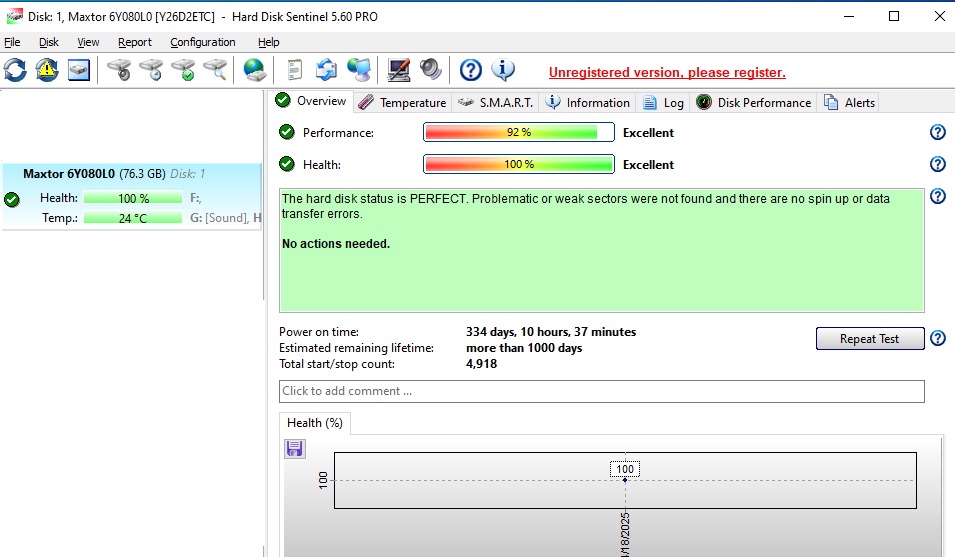Open the View menu

(x=88, y=42)
